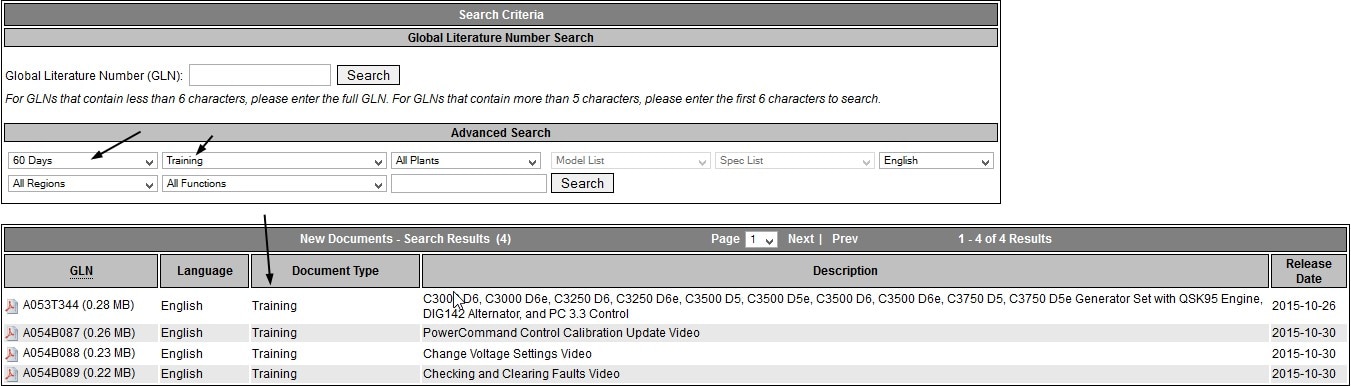Open PDF icon for A054B089
The height and width of the screenshot is (386, 1351).
[12, 374]
